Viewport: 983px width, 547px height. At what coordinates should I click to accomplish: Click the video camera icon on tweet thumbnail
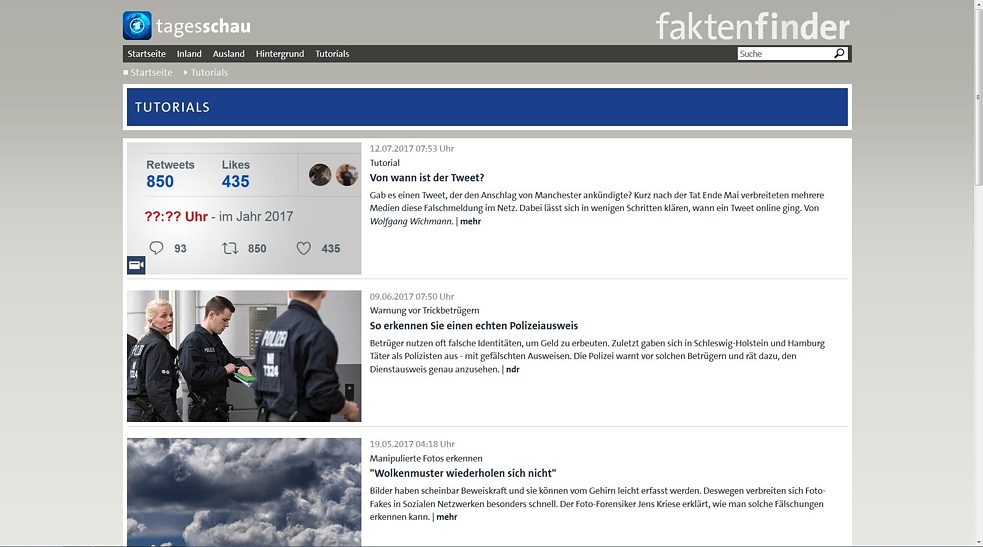point(136,265)
